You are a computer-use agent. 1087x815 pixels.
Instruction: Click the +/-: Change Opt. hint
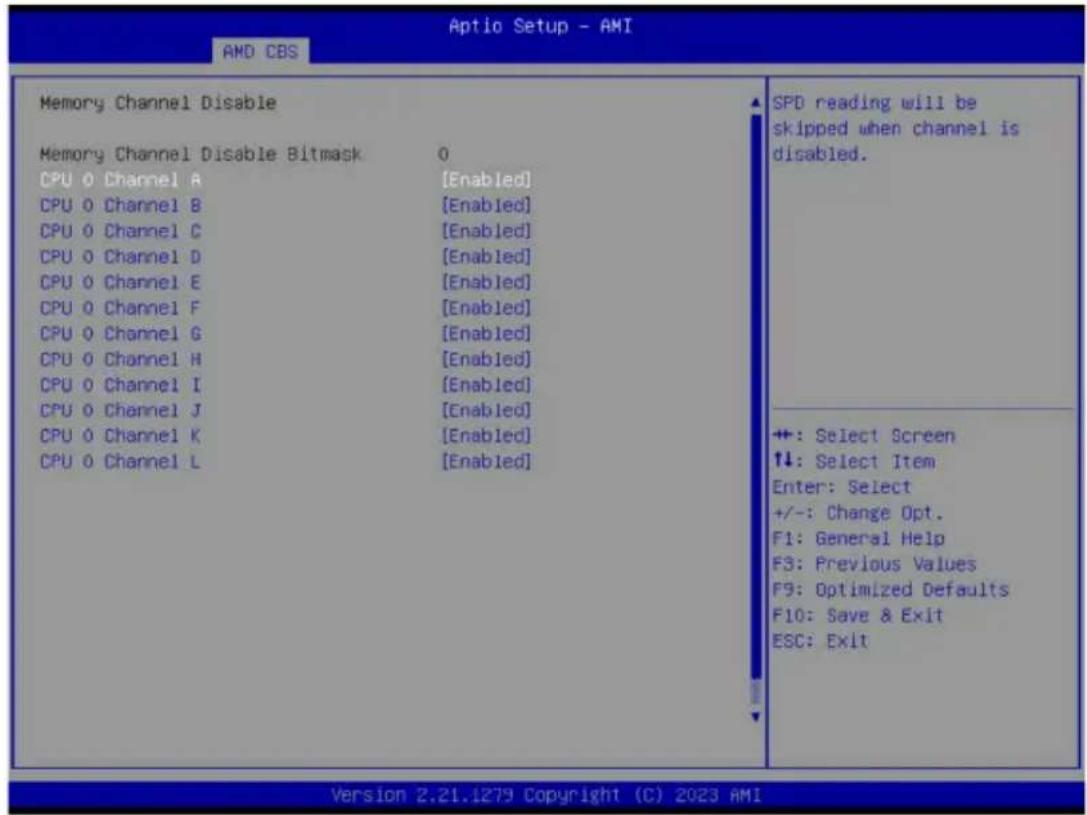click(x=858, y=514)
